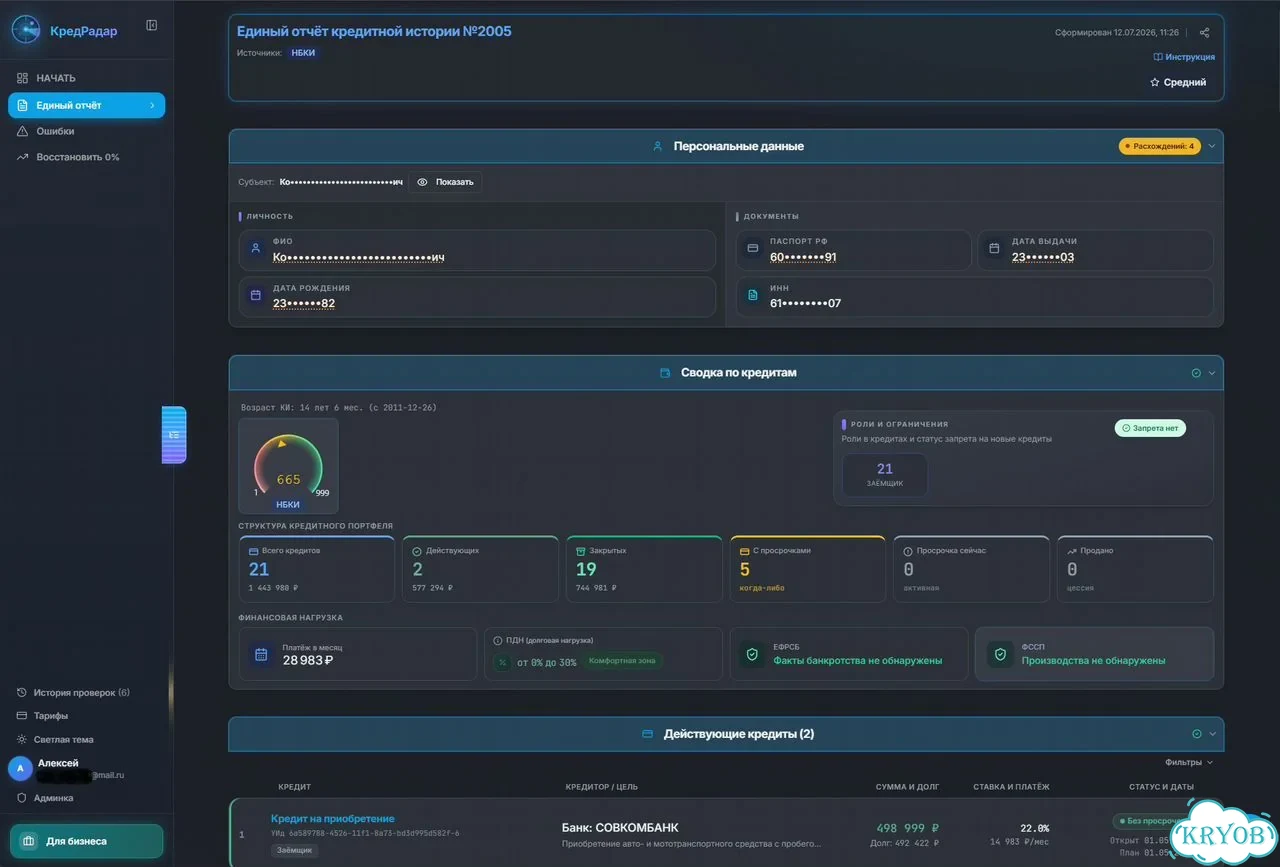Image resolution: width=1280 pixels, height=867 pixels.
Task: Click the 498 999 ₽ loan amount
Action: [907, 828]
